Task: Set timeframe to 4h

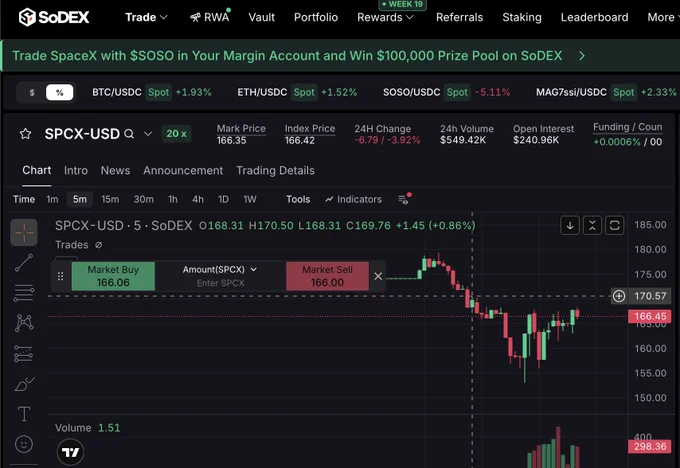Action: point(198,199)
